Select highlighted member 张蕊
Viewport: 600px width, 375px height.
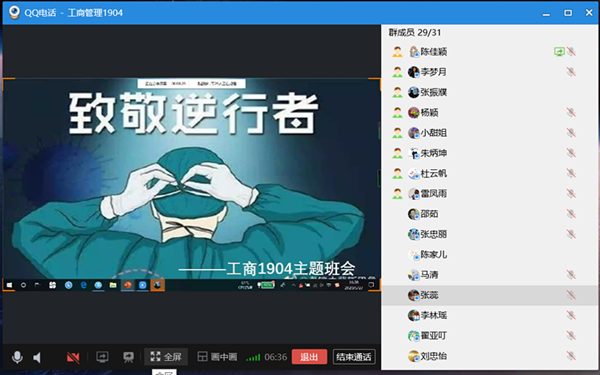tap(490, 295)
